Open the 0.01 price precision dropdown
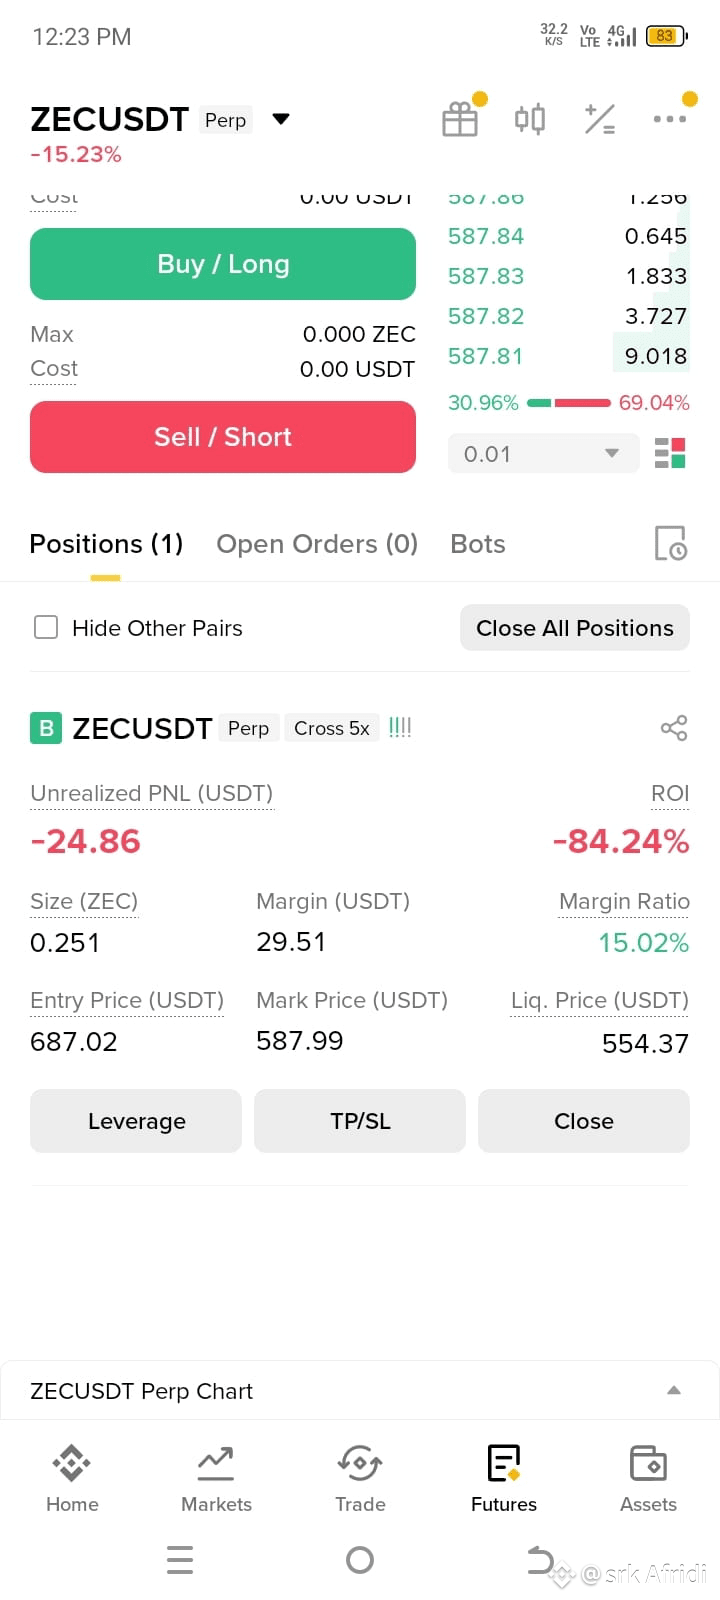 [x=543, y=454]
